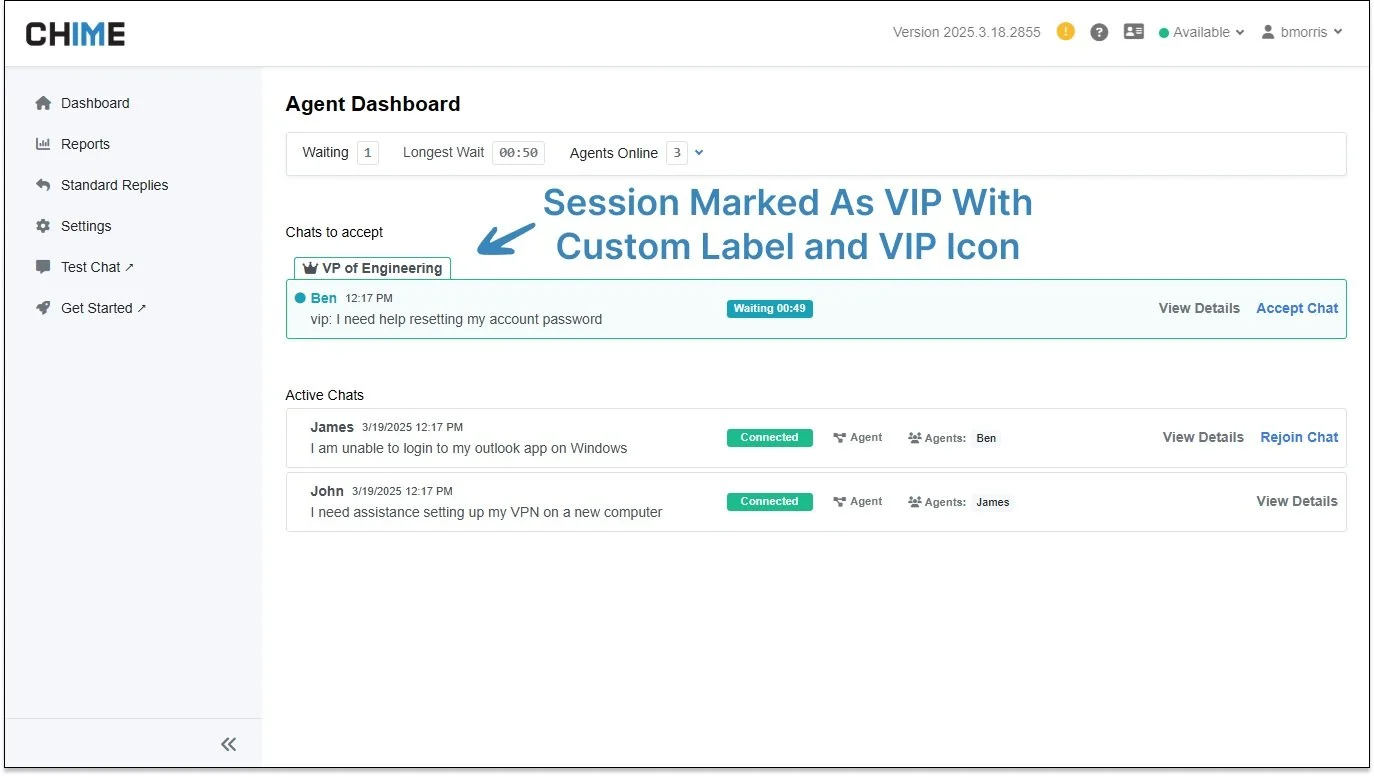Click the Test Chat speech bubble icon
The height and width of the screenshot is (776, 1374).
tap(43, 267)
